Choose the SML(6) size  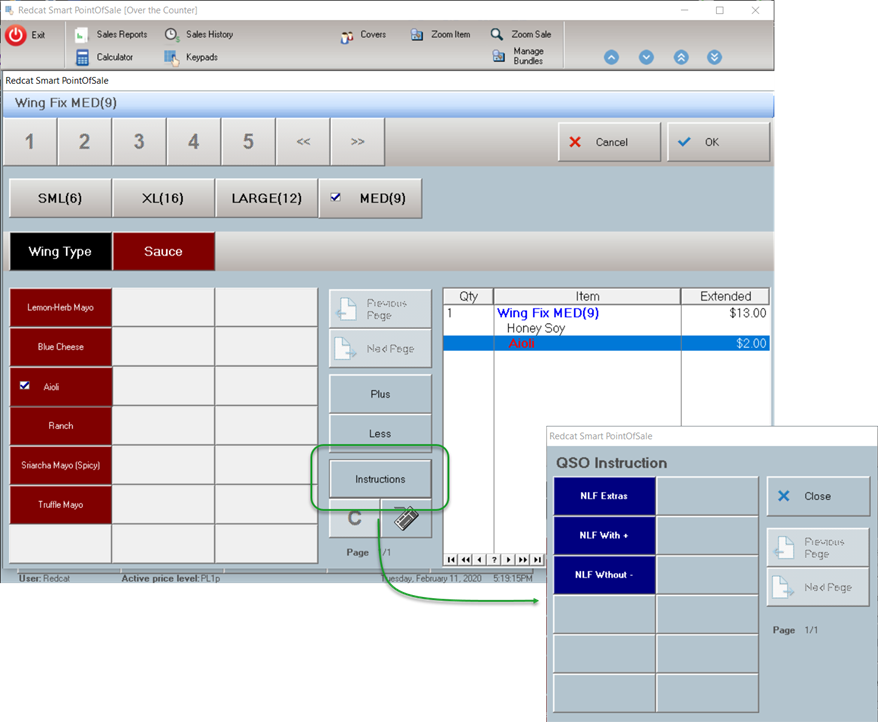pyautogui.click(x=60, y=198)
